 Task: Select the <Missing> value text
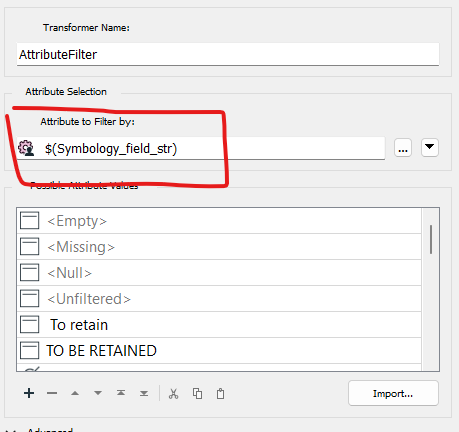pyautogui.click(x=81, y=247)
